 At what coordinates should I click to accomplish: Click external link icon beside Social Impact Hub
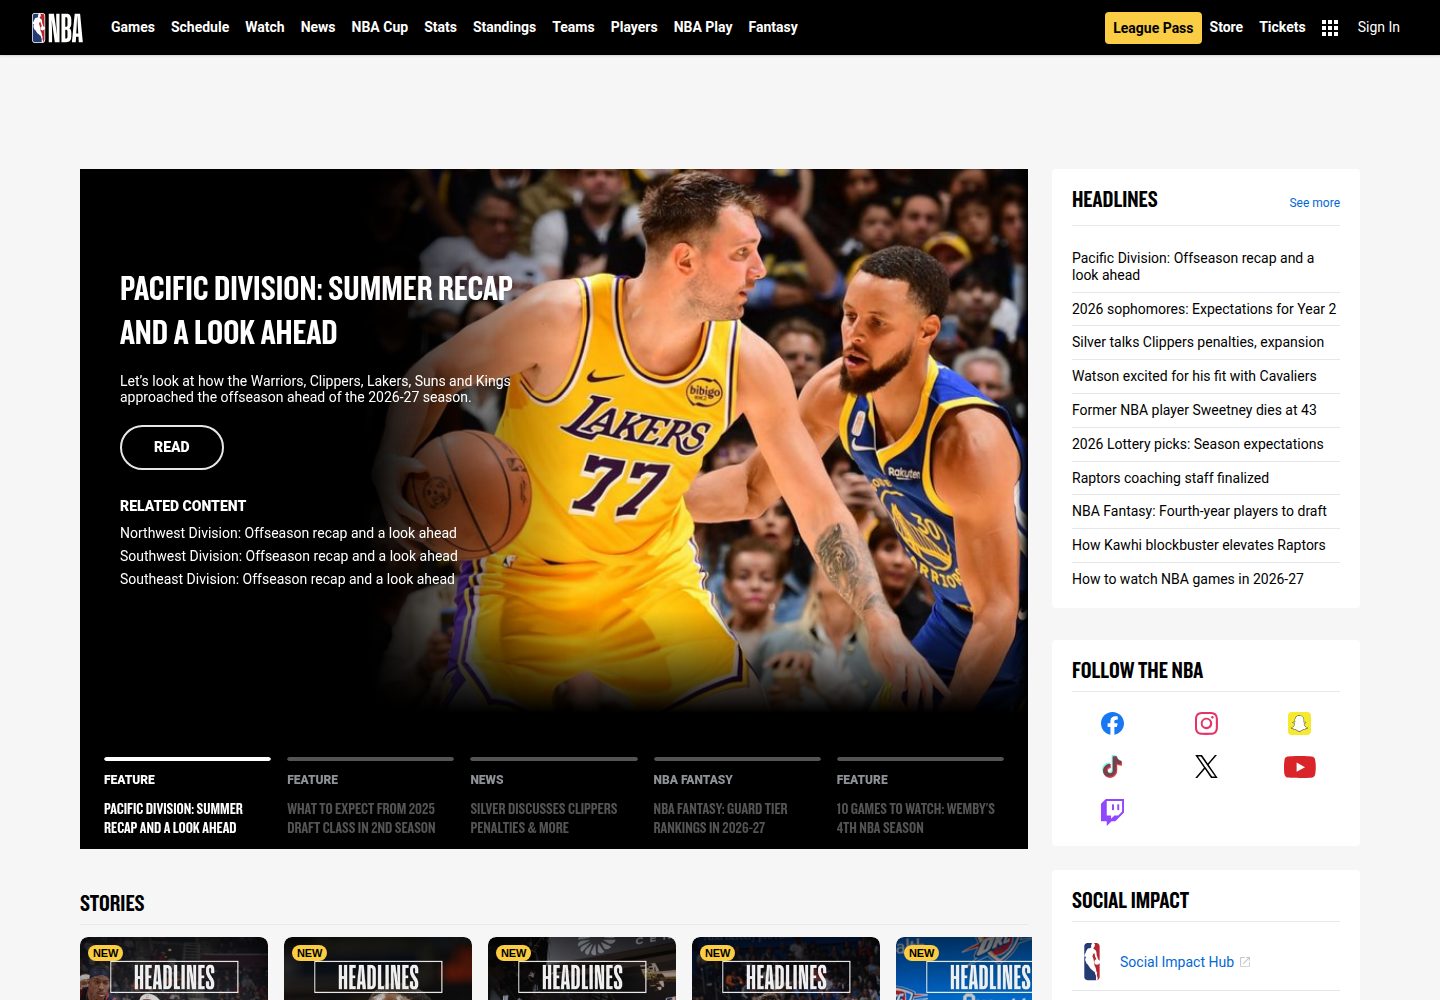coord(1245,962)
